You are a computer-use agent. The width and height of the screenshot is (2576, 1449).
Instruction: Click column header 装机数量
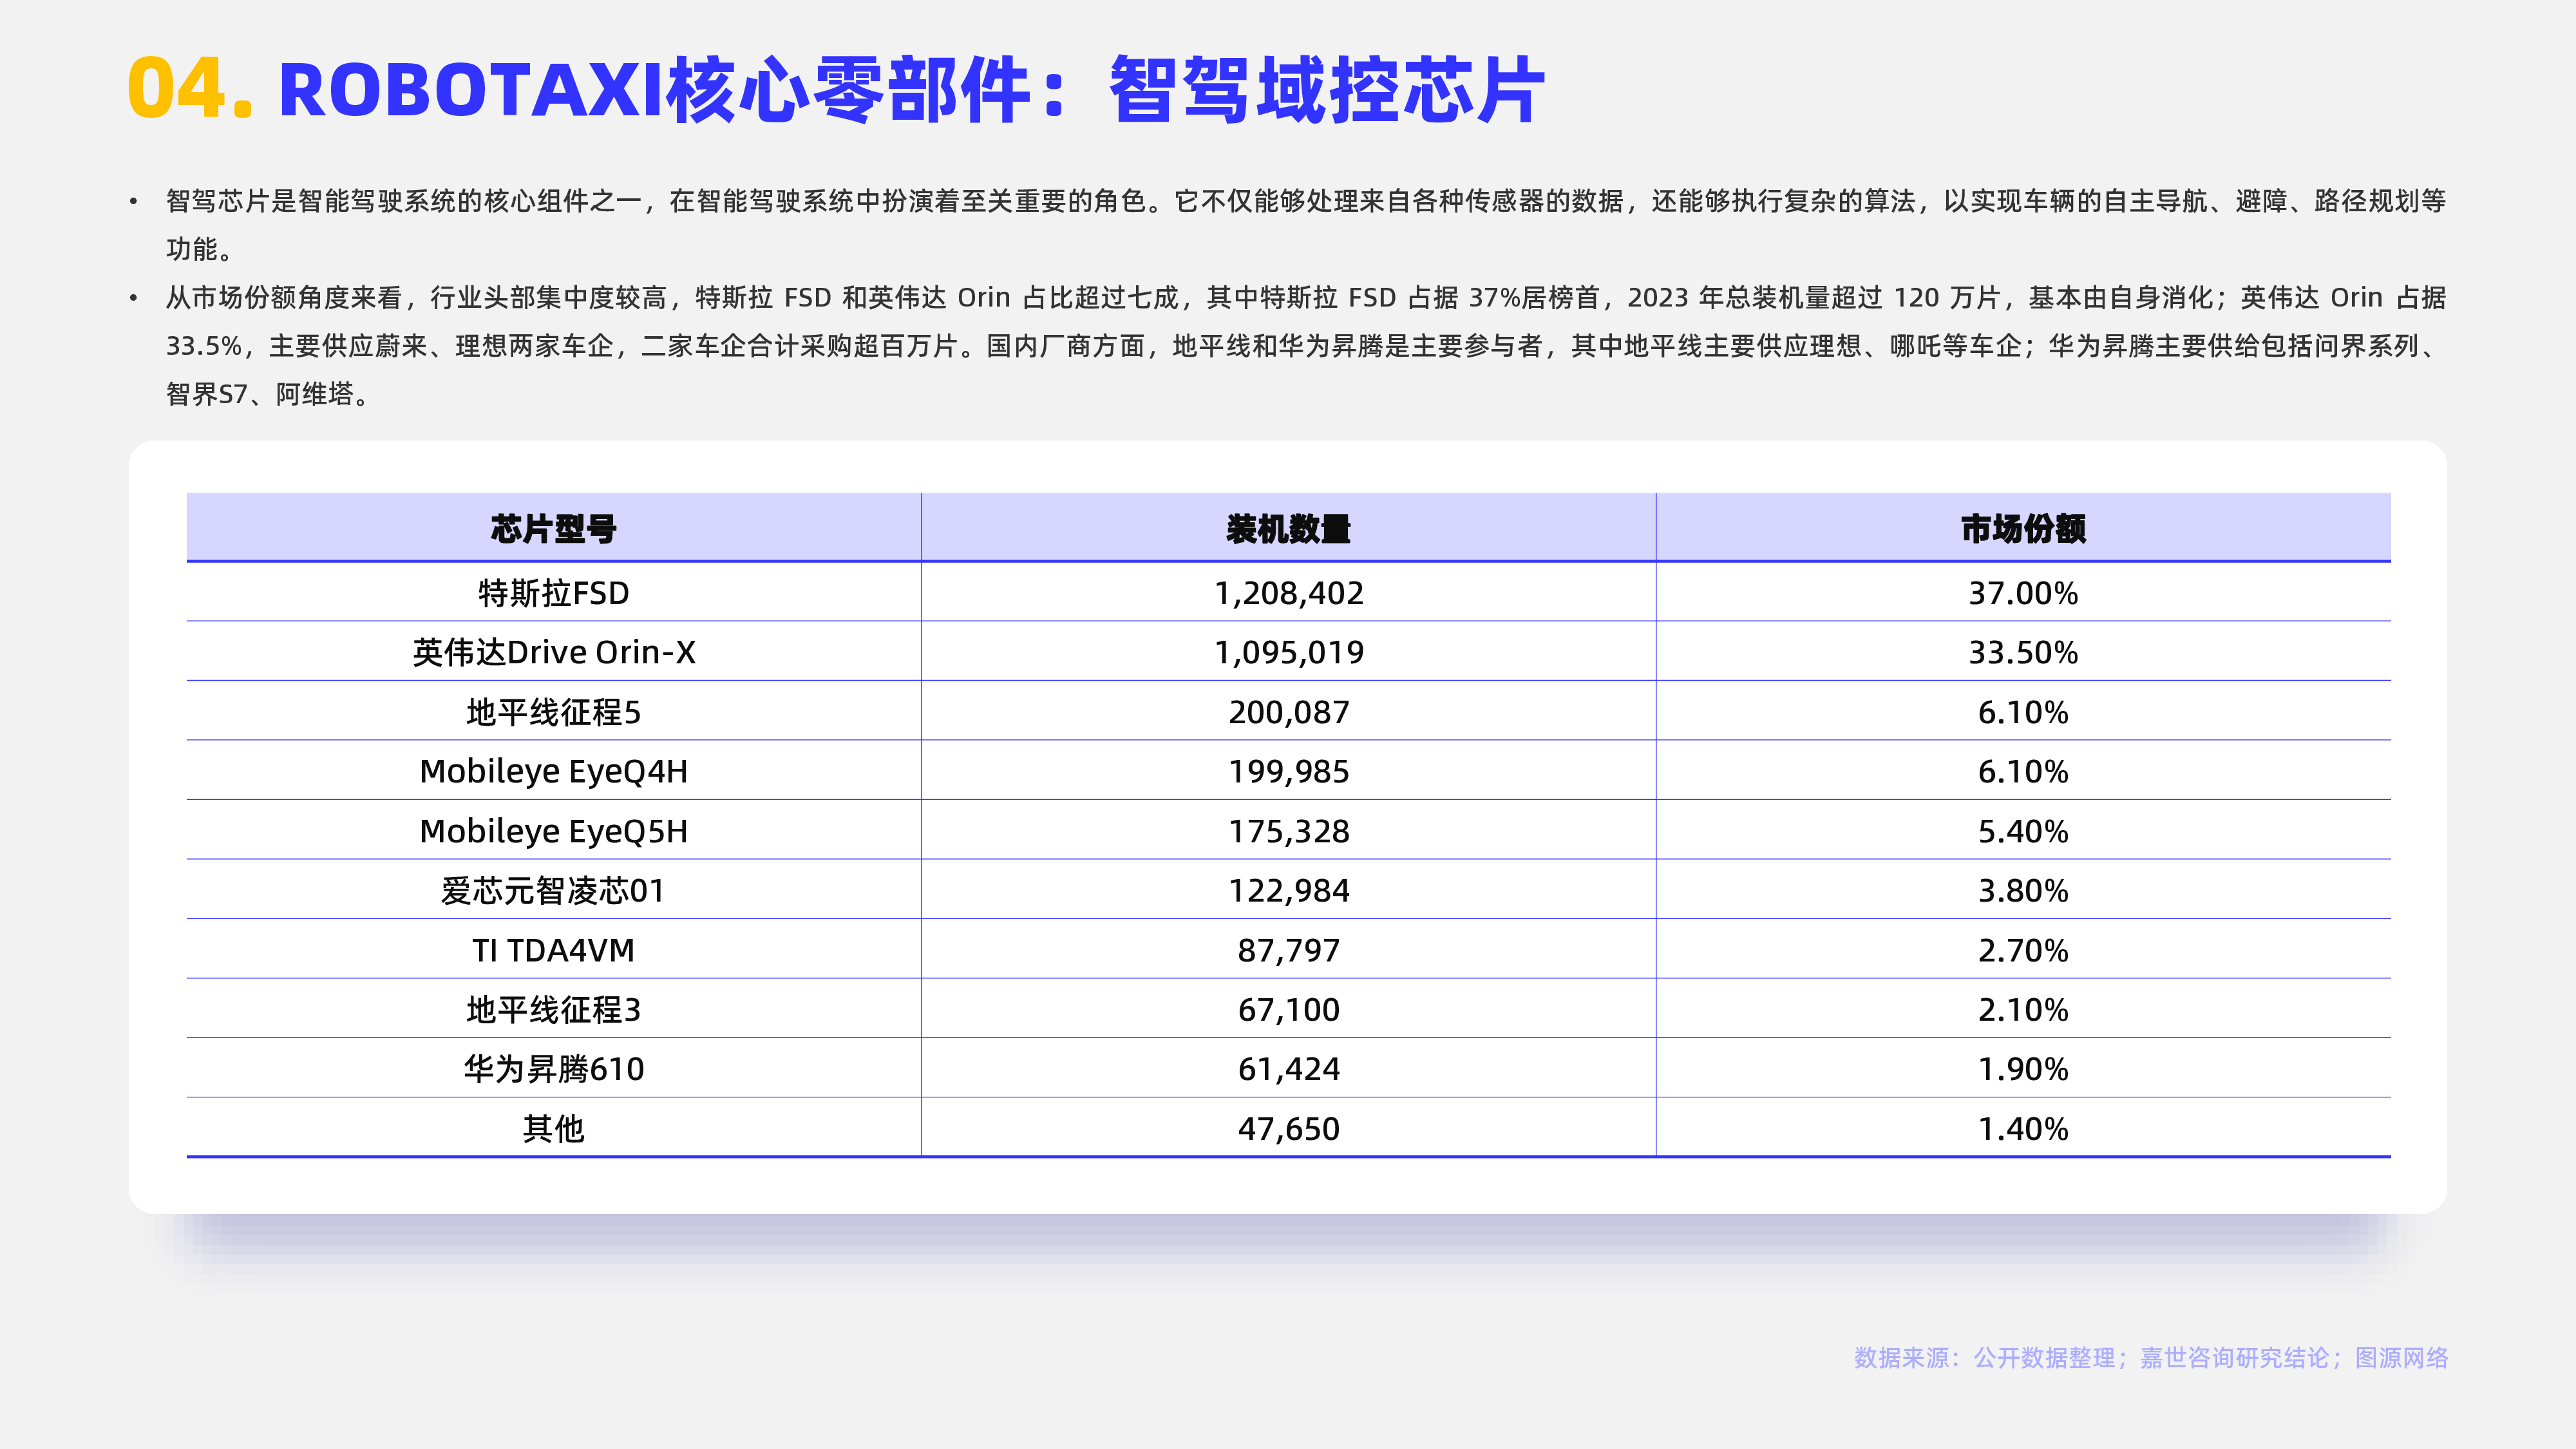[1288, 529]
